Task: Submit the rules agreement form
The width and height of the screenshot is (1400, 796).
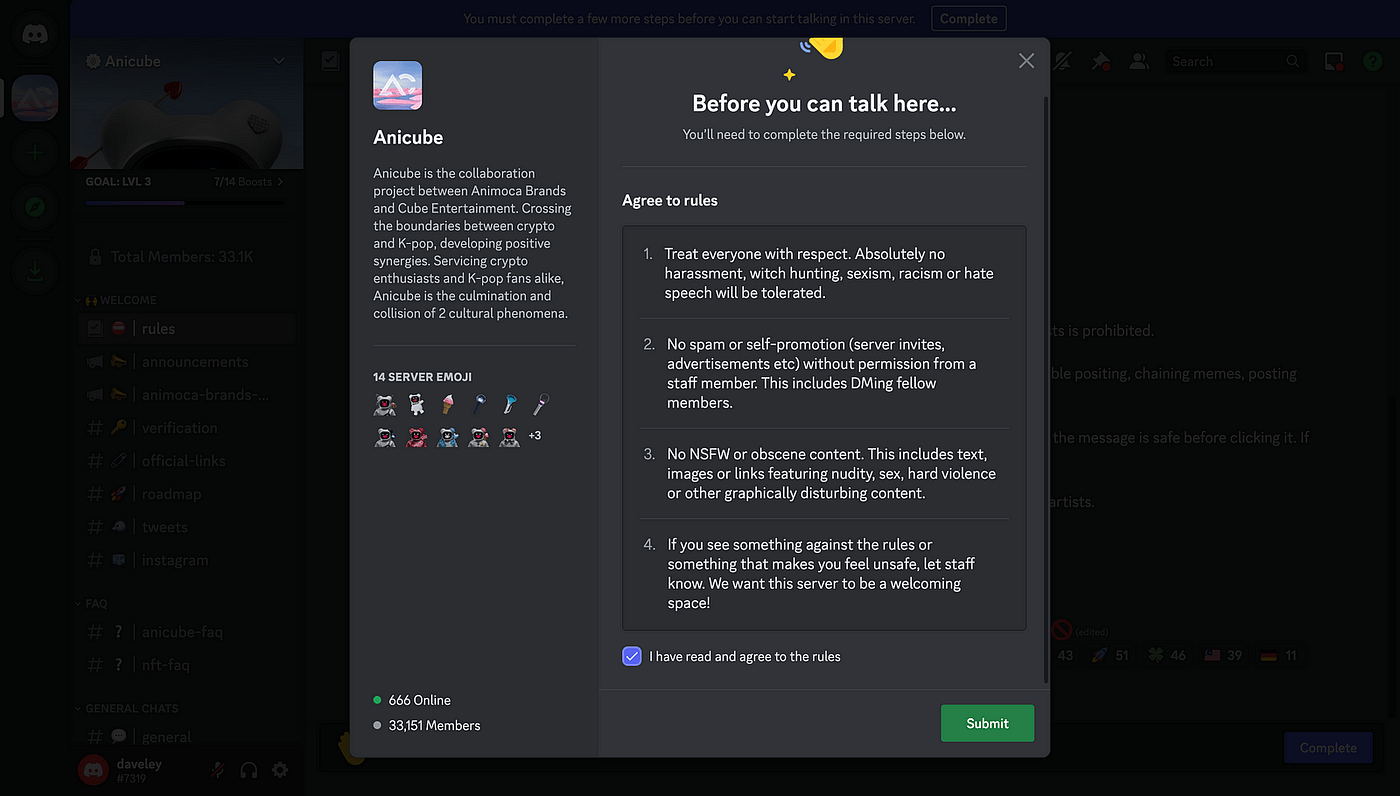Action: click(x=987, y=723)
